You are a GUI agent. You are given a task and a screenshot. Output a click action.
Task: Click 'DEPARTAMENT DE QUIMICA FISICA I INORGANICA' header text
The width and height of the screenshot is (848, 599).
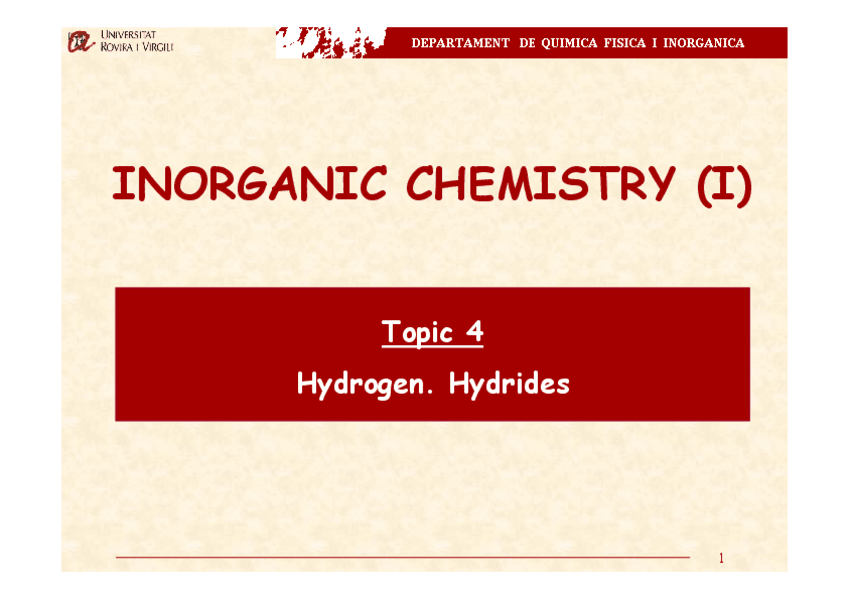click(x=578, y=43)
